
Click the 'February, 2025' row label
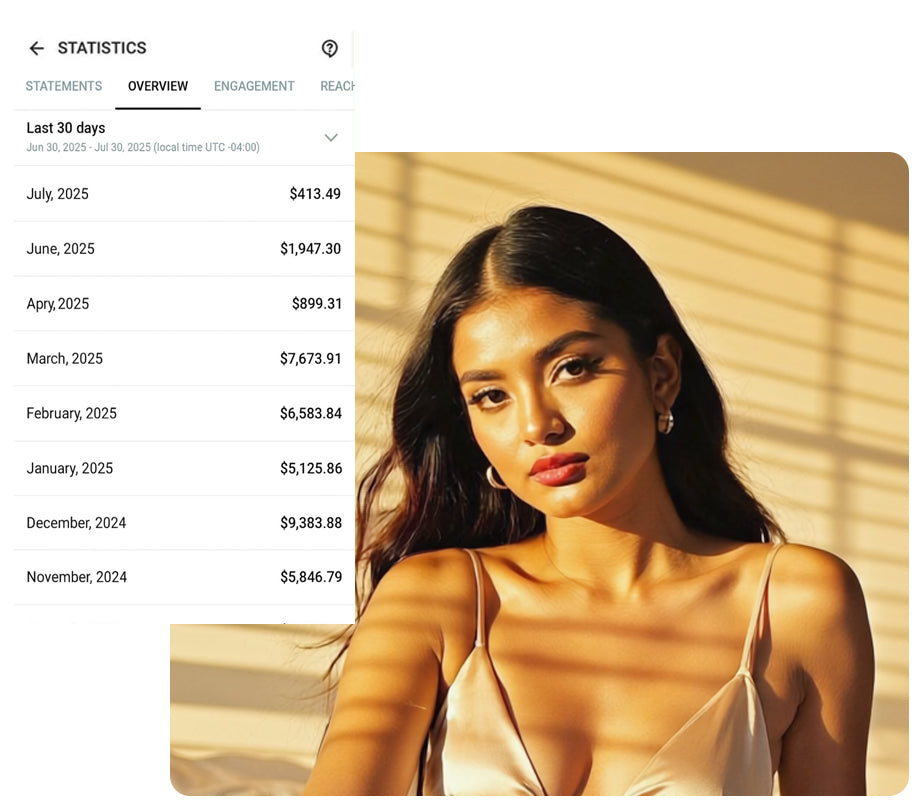click(72, 414)
